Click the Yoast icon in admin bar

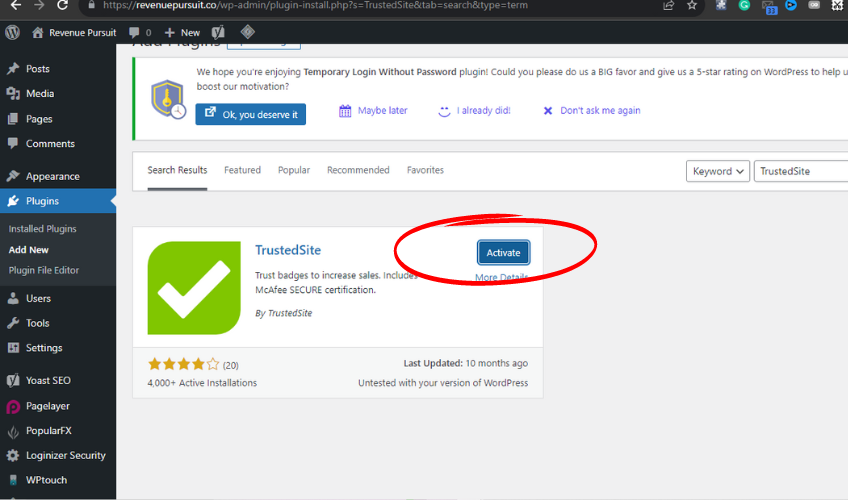(x=218, y=32)
